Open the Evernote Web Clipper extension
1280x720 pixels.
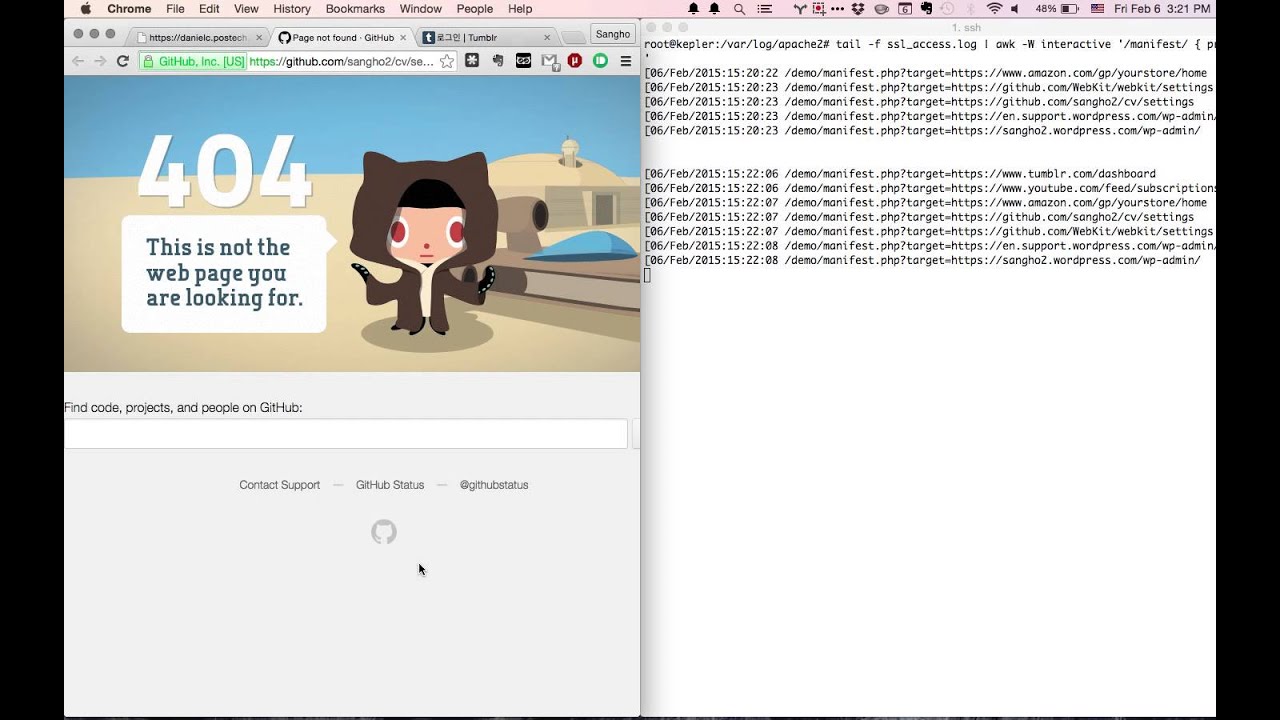(498, 61)
